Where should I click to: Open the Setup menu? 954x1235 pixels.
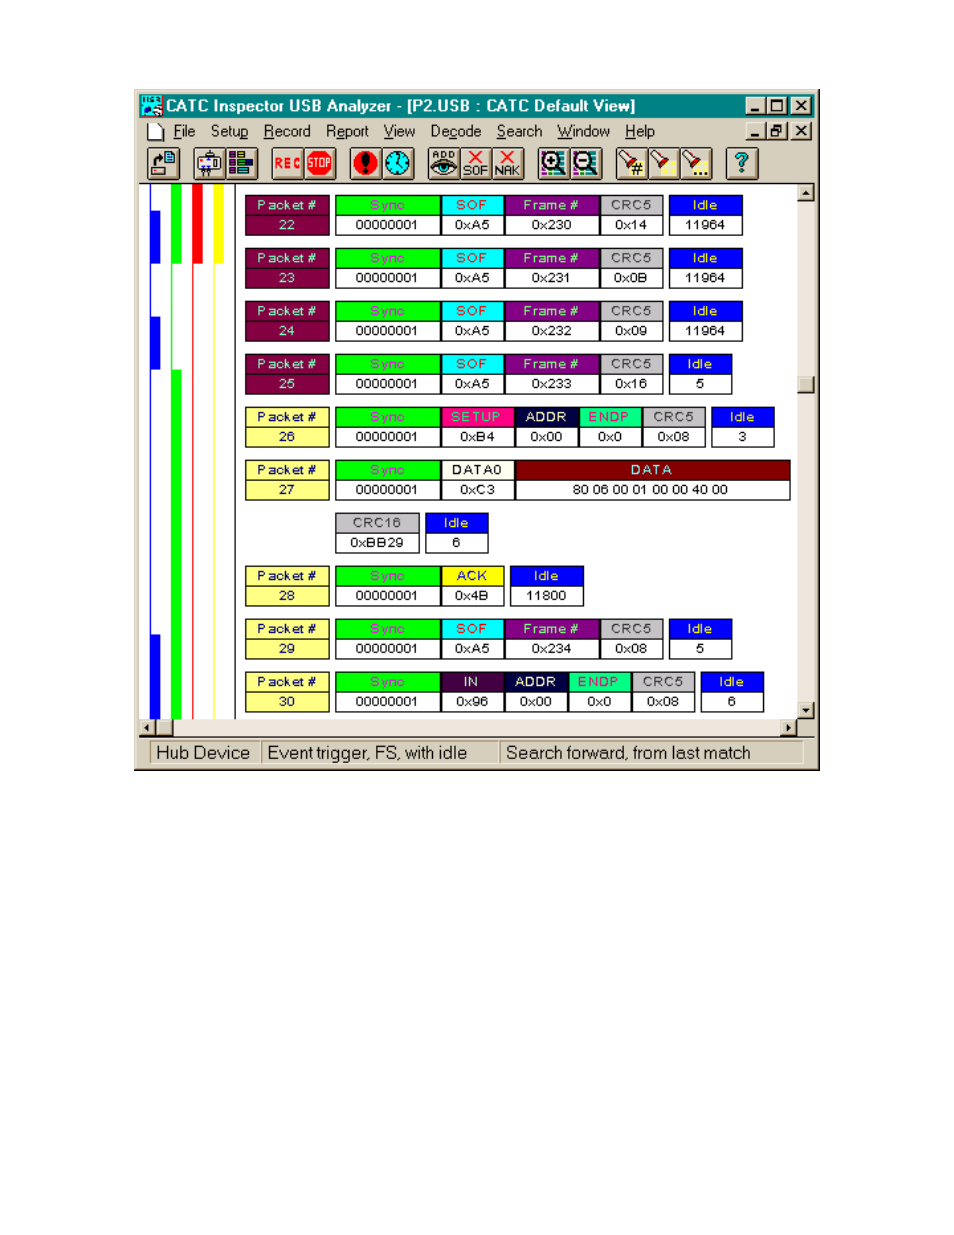[229, 131]
